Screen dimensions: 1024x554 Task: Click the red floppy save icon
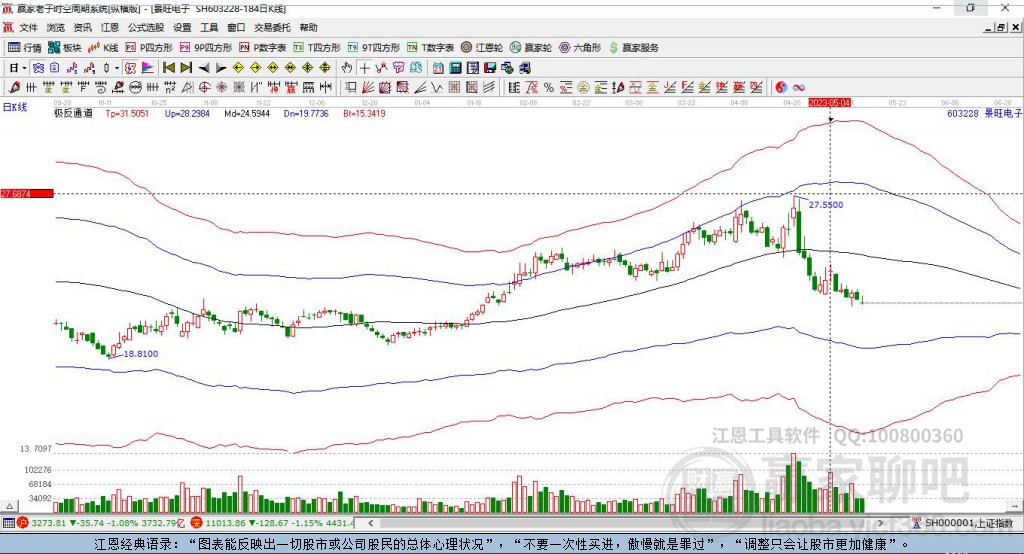tap(490, 68)
